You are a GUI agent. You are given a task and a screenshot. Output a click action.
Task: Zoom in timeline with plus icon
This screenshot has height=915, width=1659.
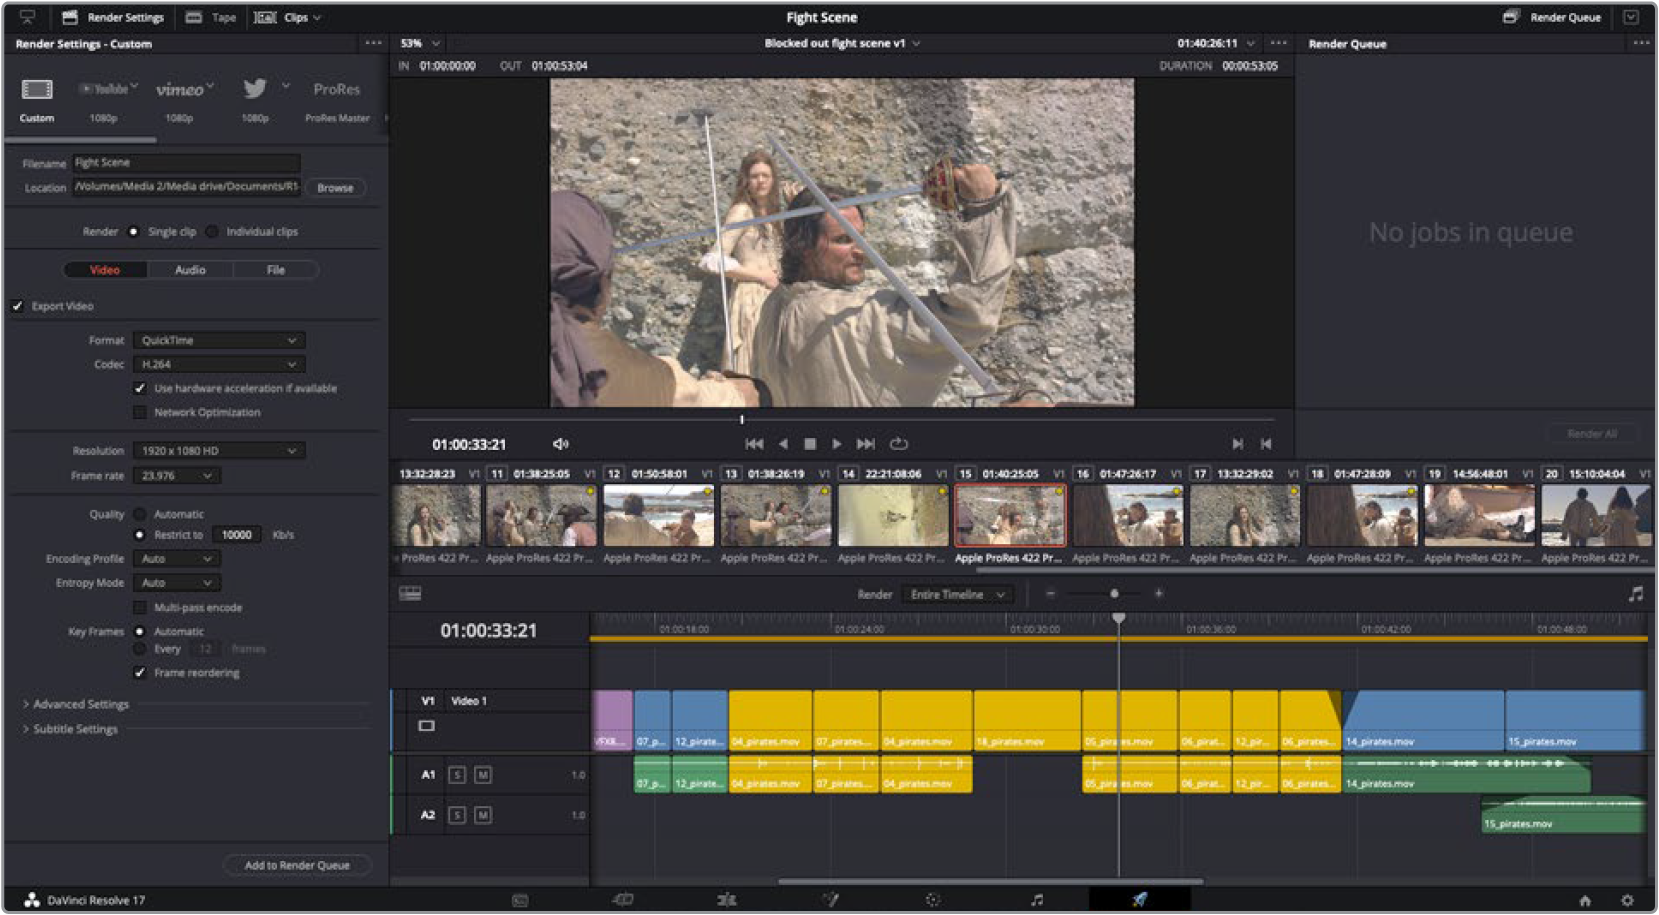pyautogui.click(x=1159, y=594)
